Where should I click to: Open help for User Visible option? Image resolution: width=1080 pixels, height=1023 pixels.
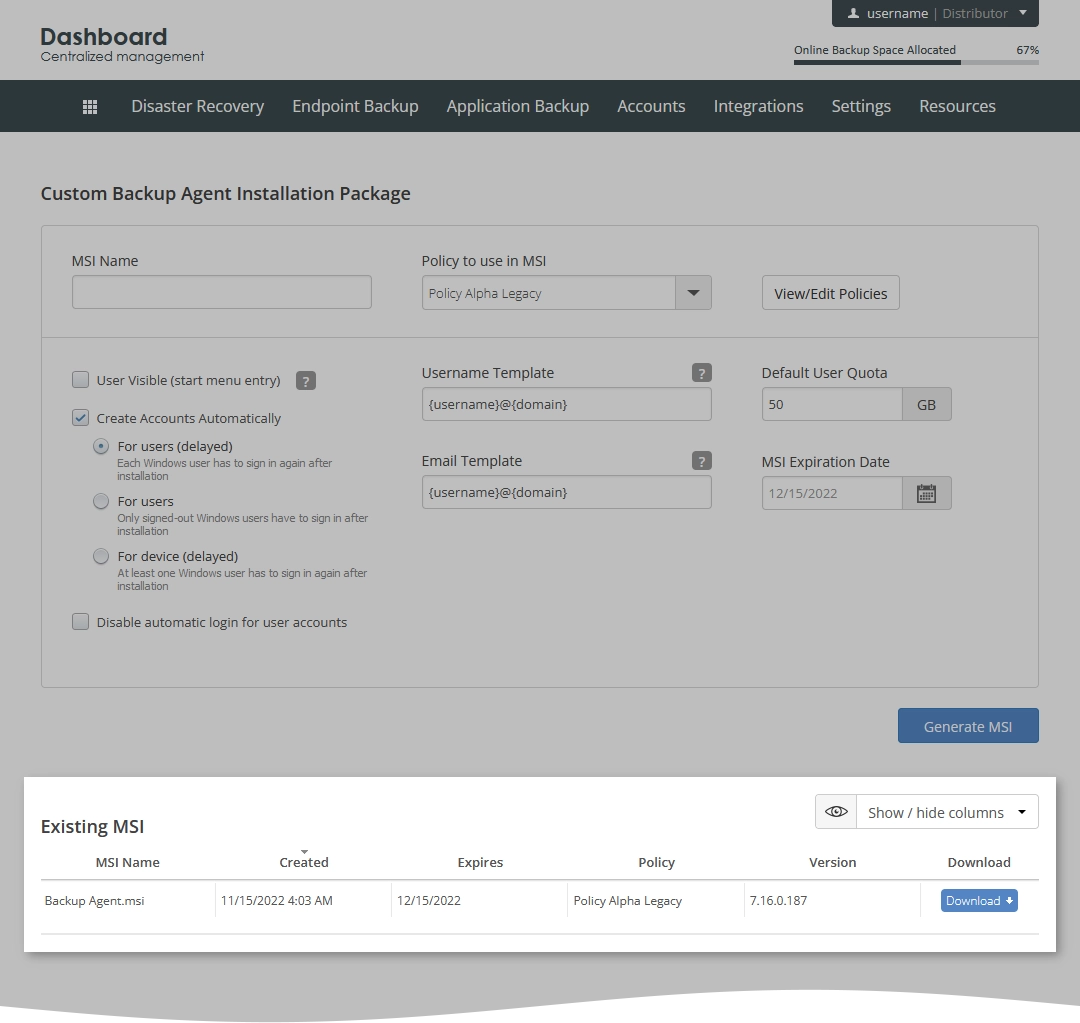coord(306,380)
